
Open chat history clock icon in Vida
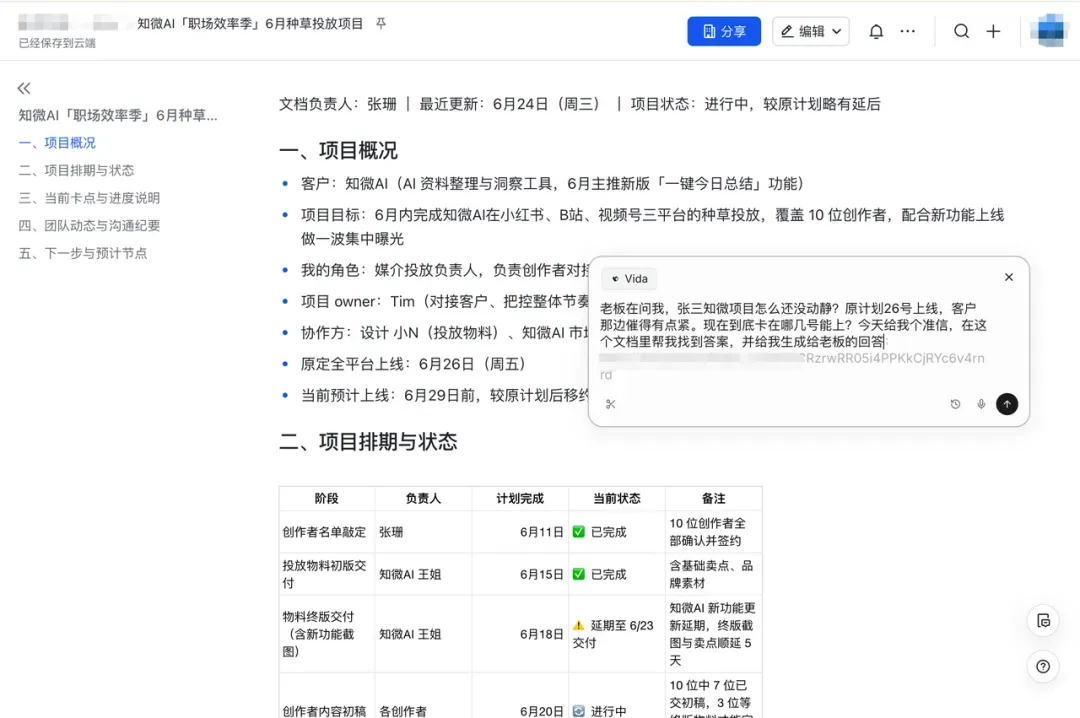click(955, 404)
